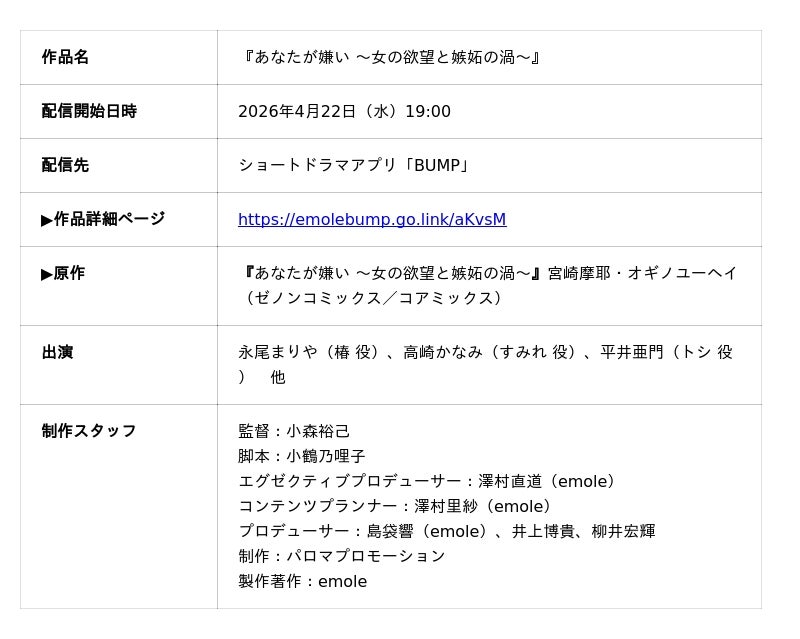
Task: Click the 出演 row header
Action: (x=57, y=352)
